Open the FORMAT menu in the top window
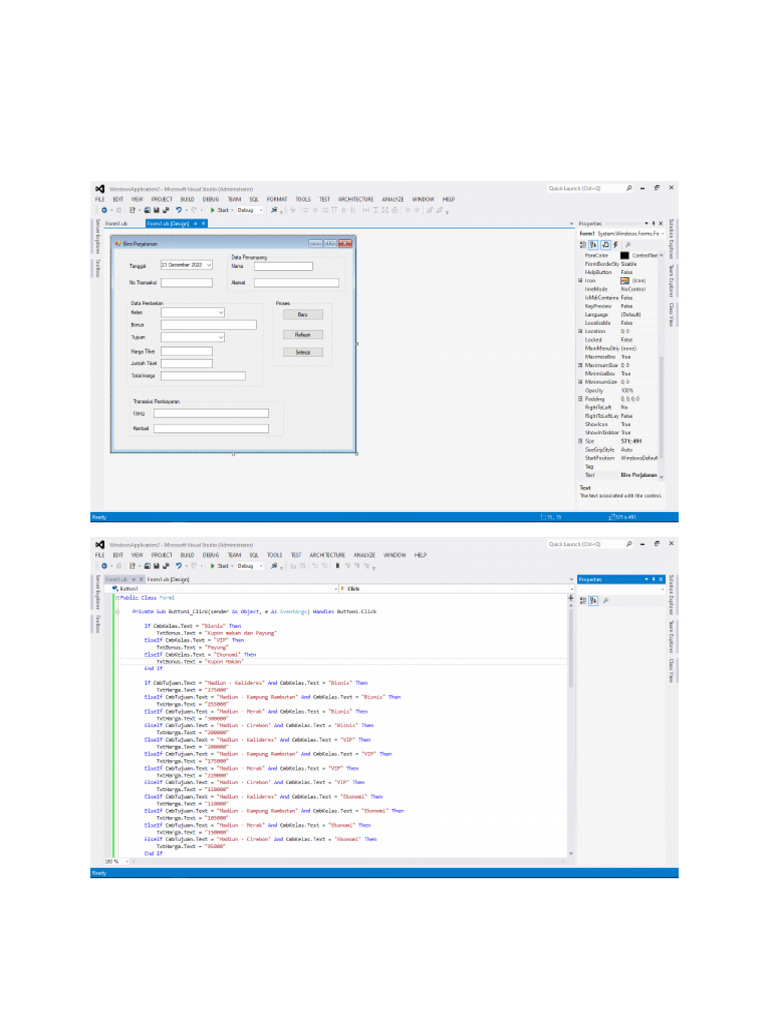The height and width of the screenshot is (1024, 768). (276, 199)
